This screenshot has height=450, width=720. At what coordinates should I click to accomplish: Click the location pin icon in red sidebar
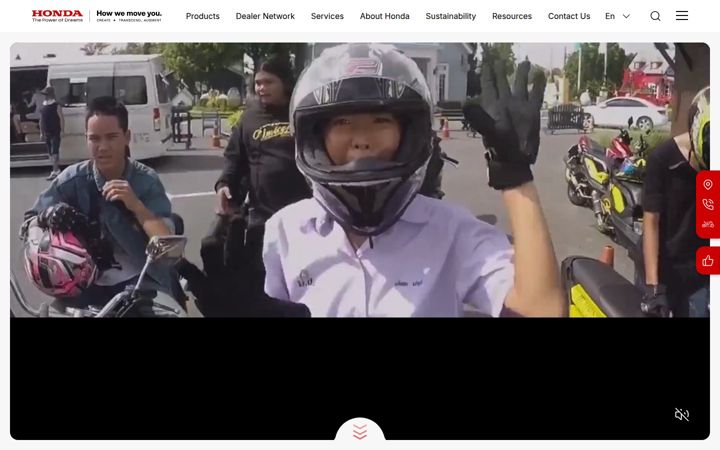[708, 185]
